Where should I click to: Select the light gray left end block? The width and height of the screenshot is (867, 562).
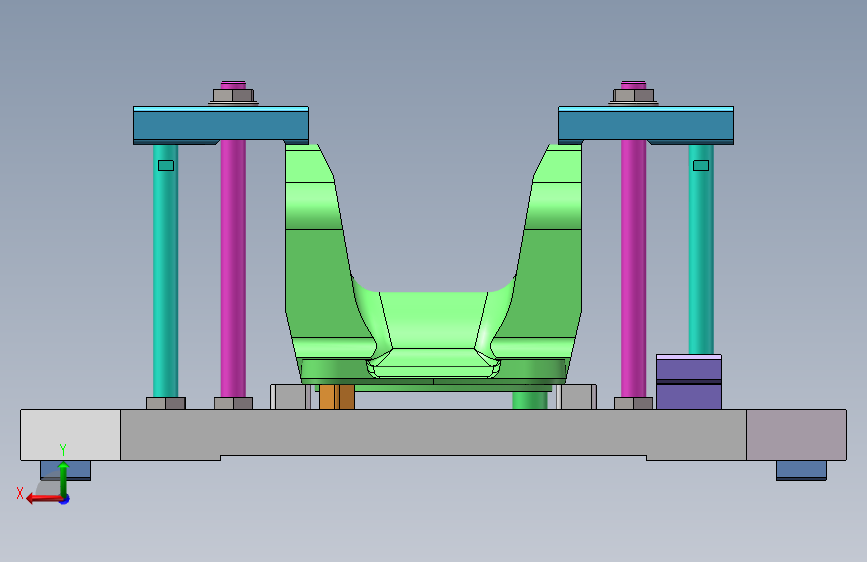70,435
